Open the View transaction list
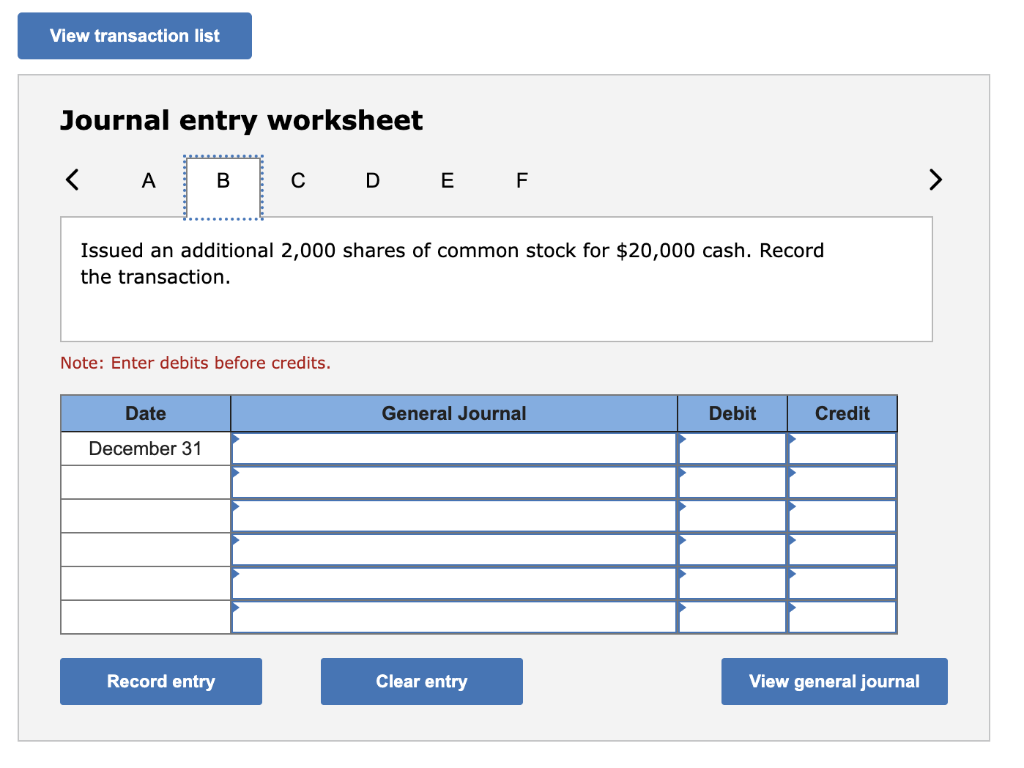1024x768 pixels. pyautogui.click(x=134, y=35)
